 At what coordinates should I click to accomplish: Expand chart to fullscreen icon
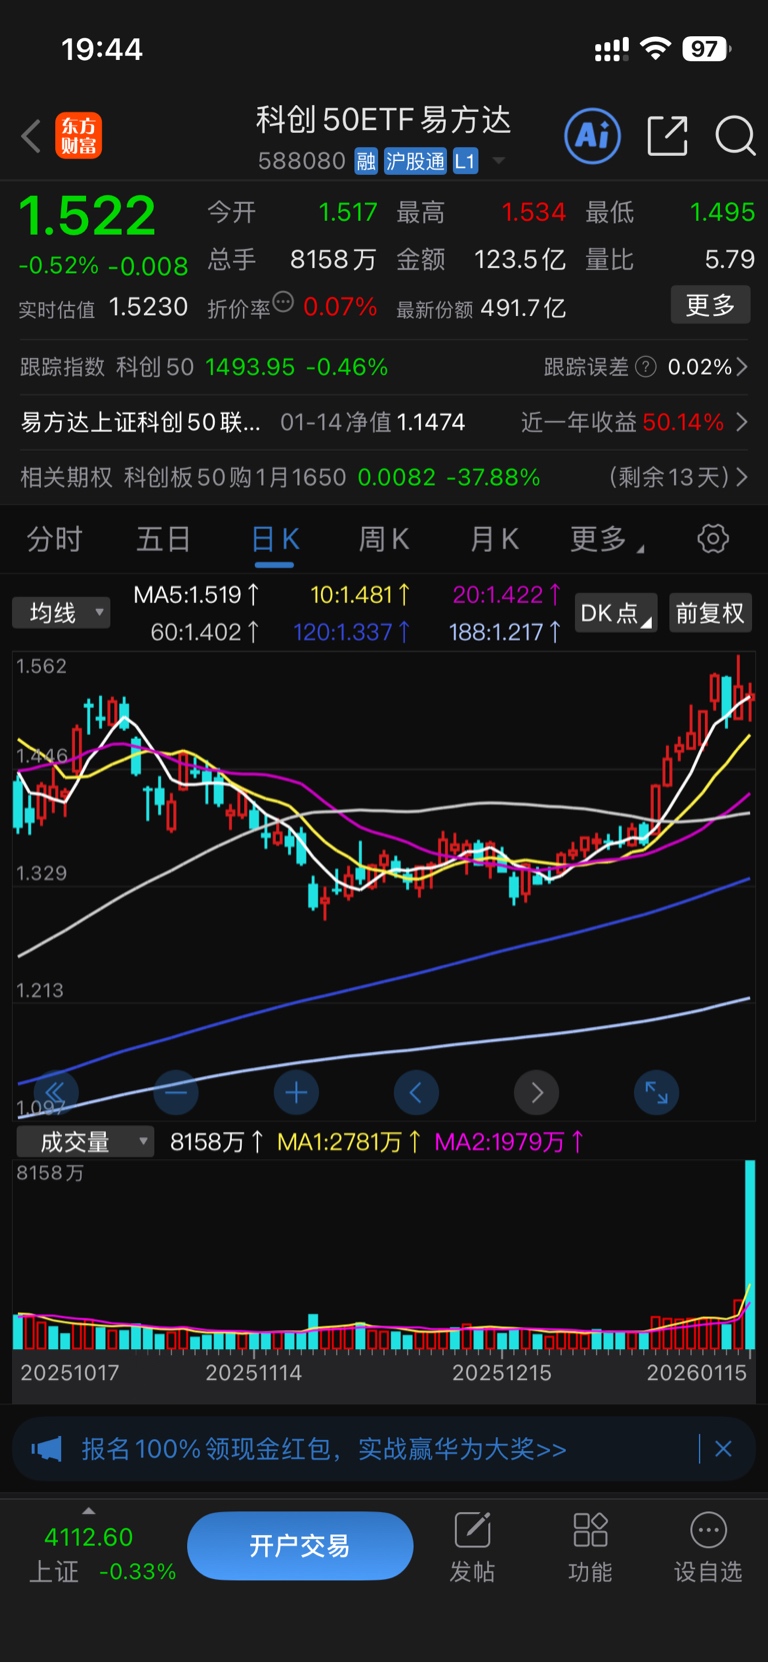[657, 1092]
